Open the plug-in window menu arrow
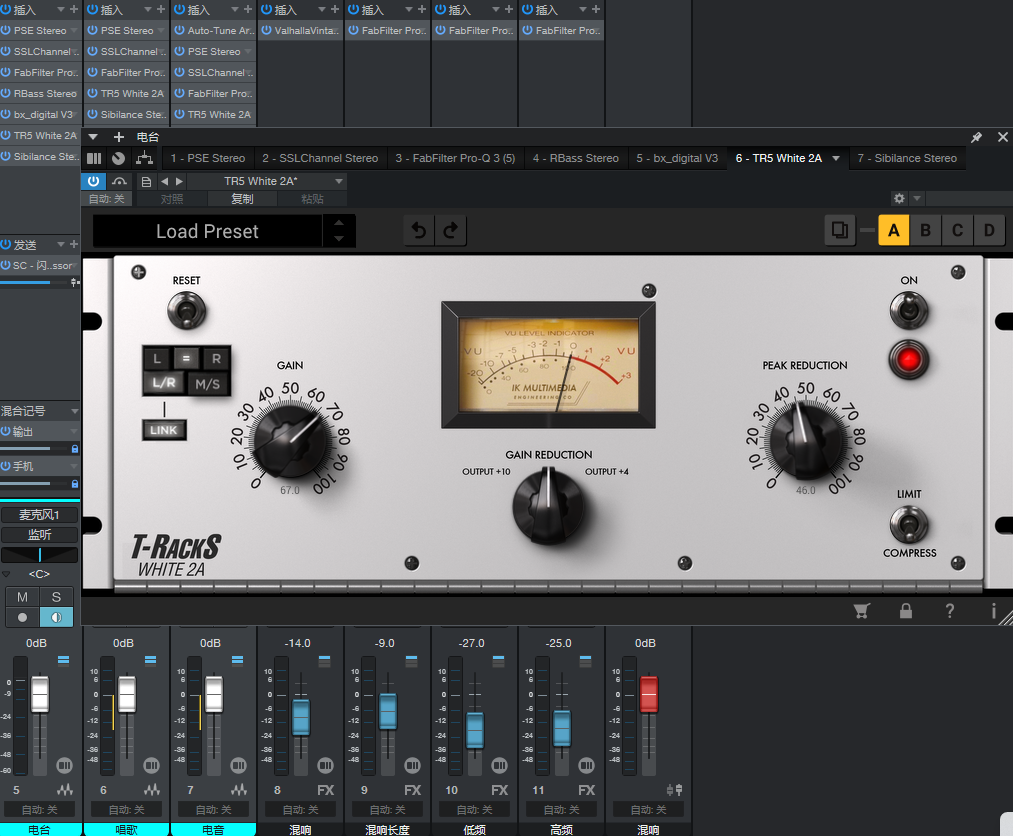The width and height of the screenshot is (1013, 836). click(x=93, y=137)
